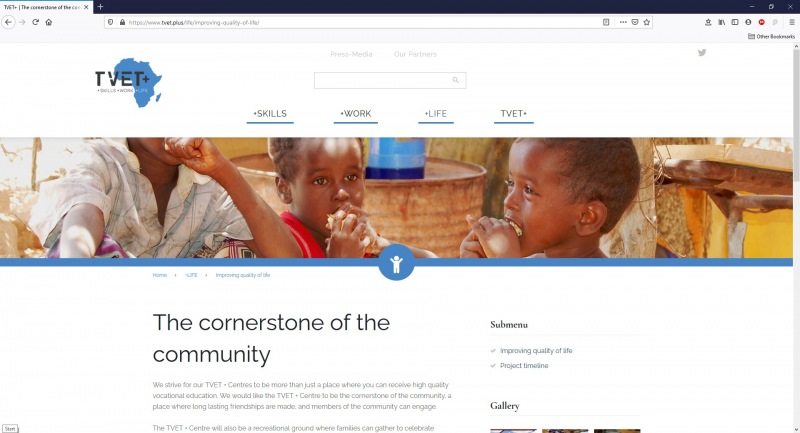Viewport: 800px width, 433px height.
Task: Open the TVET+ navigation item
Action: tap(513, 114)
